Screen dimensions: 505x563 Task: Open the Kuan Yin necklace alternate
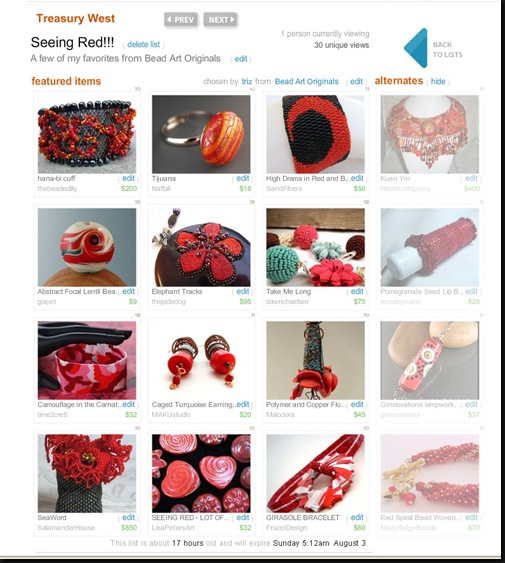430,134
